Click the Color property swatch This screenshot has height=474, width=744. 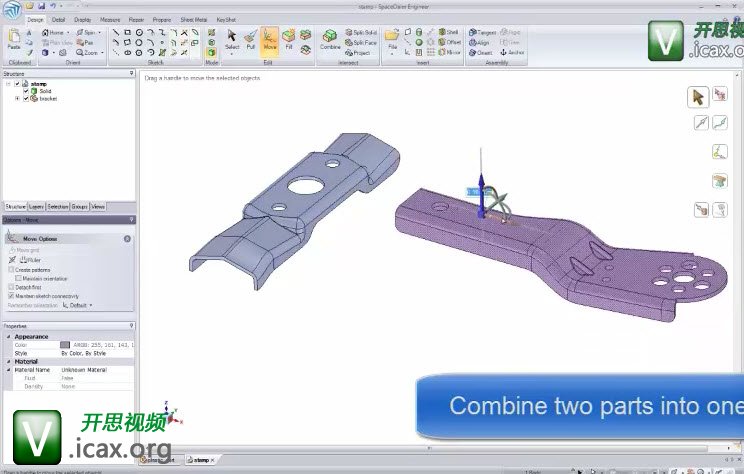[65, 345]
